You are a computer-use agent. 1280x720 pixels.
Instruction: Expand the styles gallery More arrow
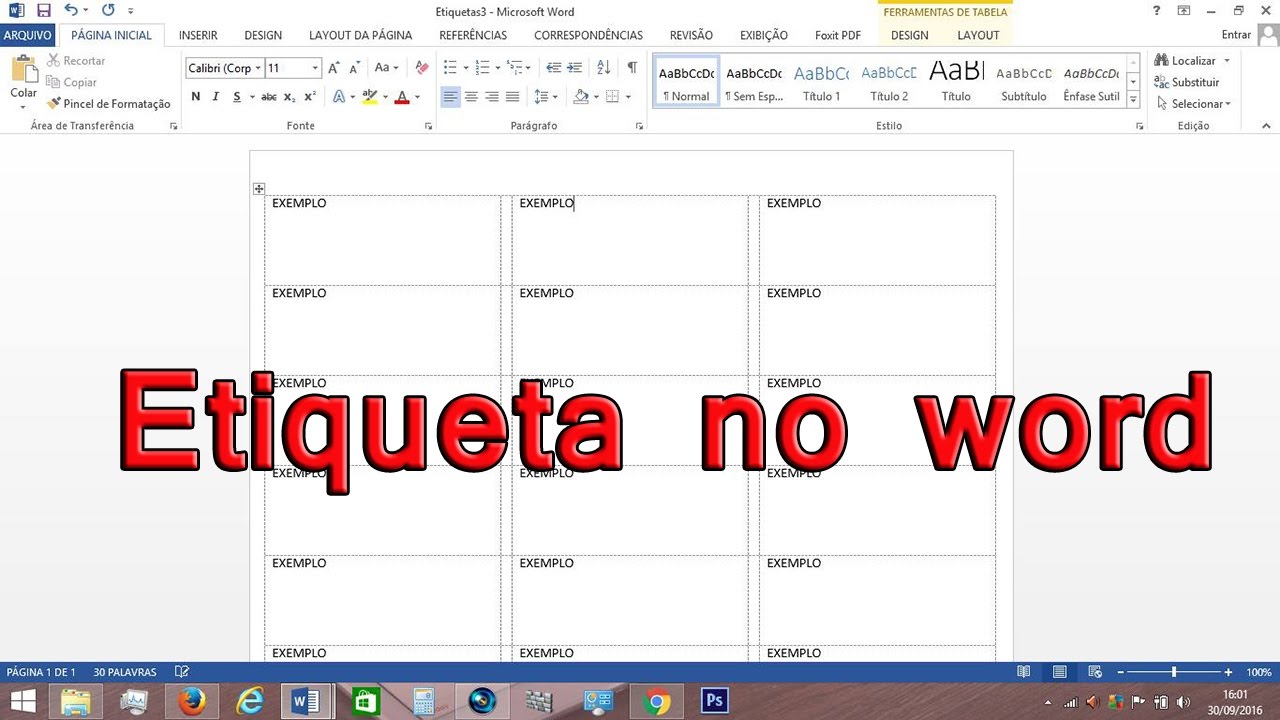point(1133,99)
